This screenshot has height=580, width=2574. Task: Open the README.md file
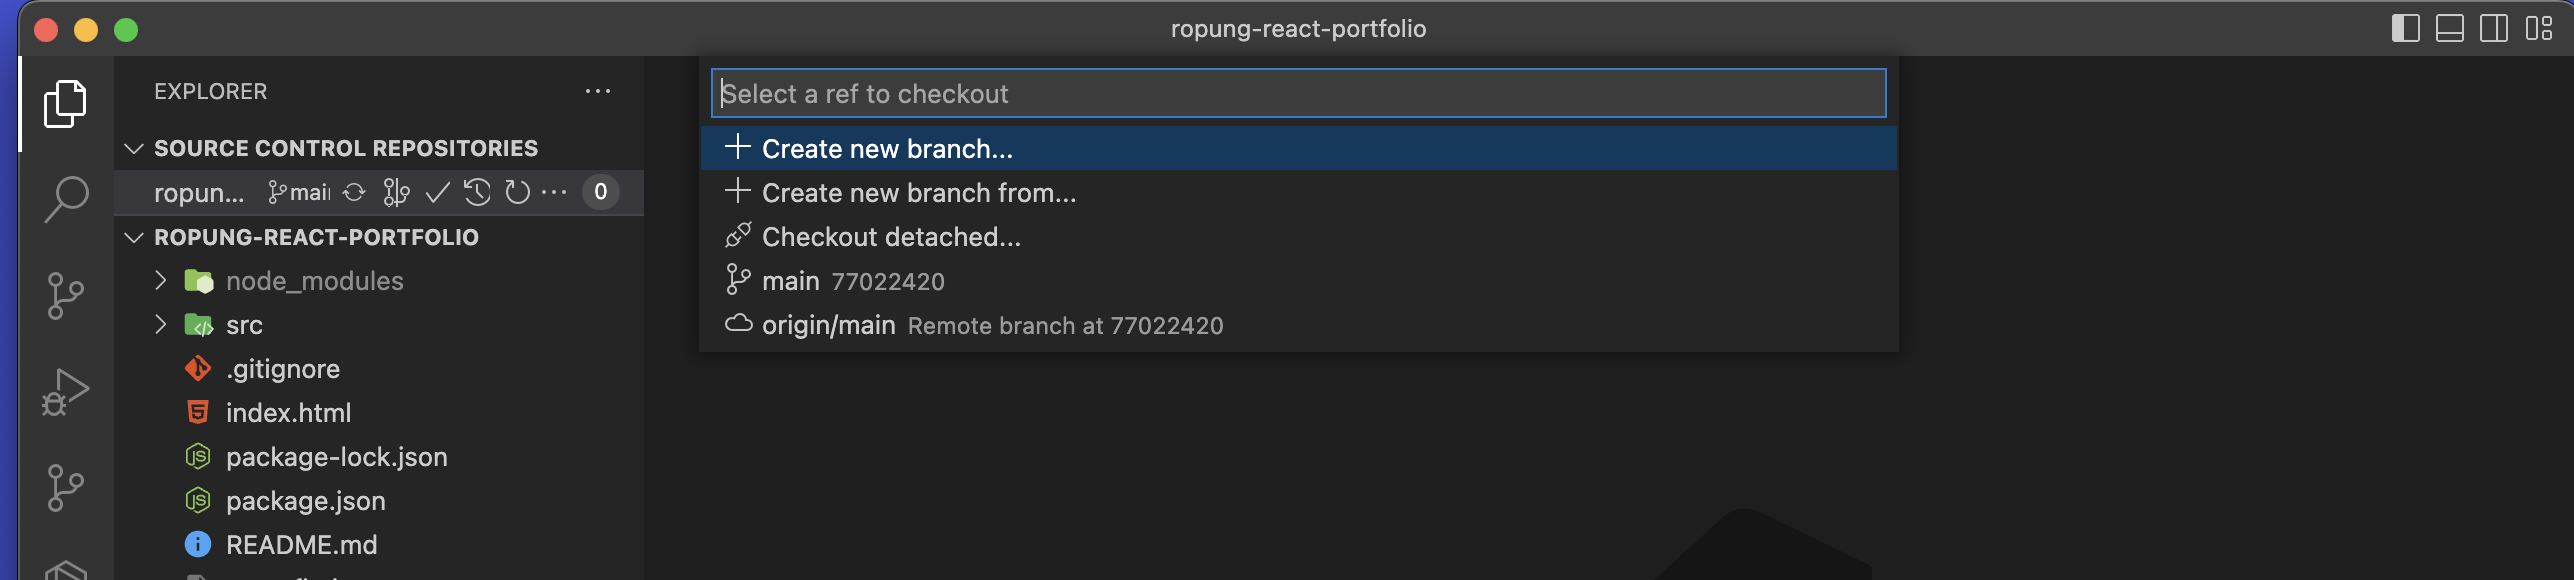coord(301,545)
